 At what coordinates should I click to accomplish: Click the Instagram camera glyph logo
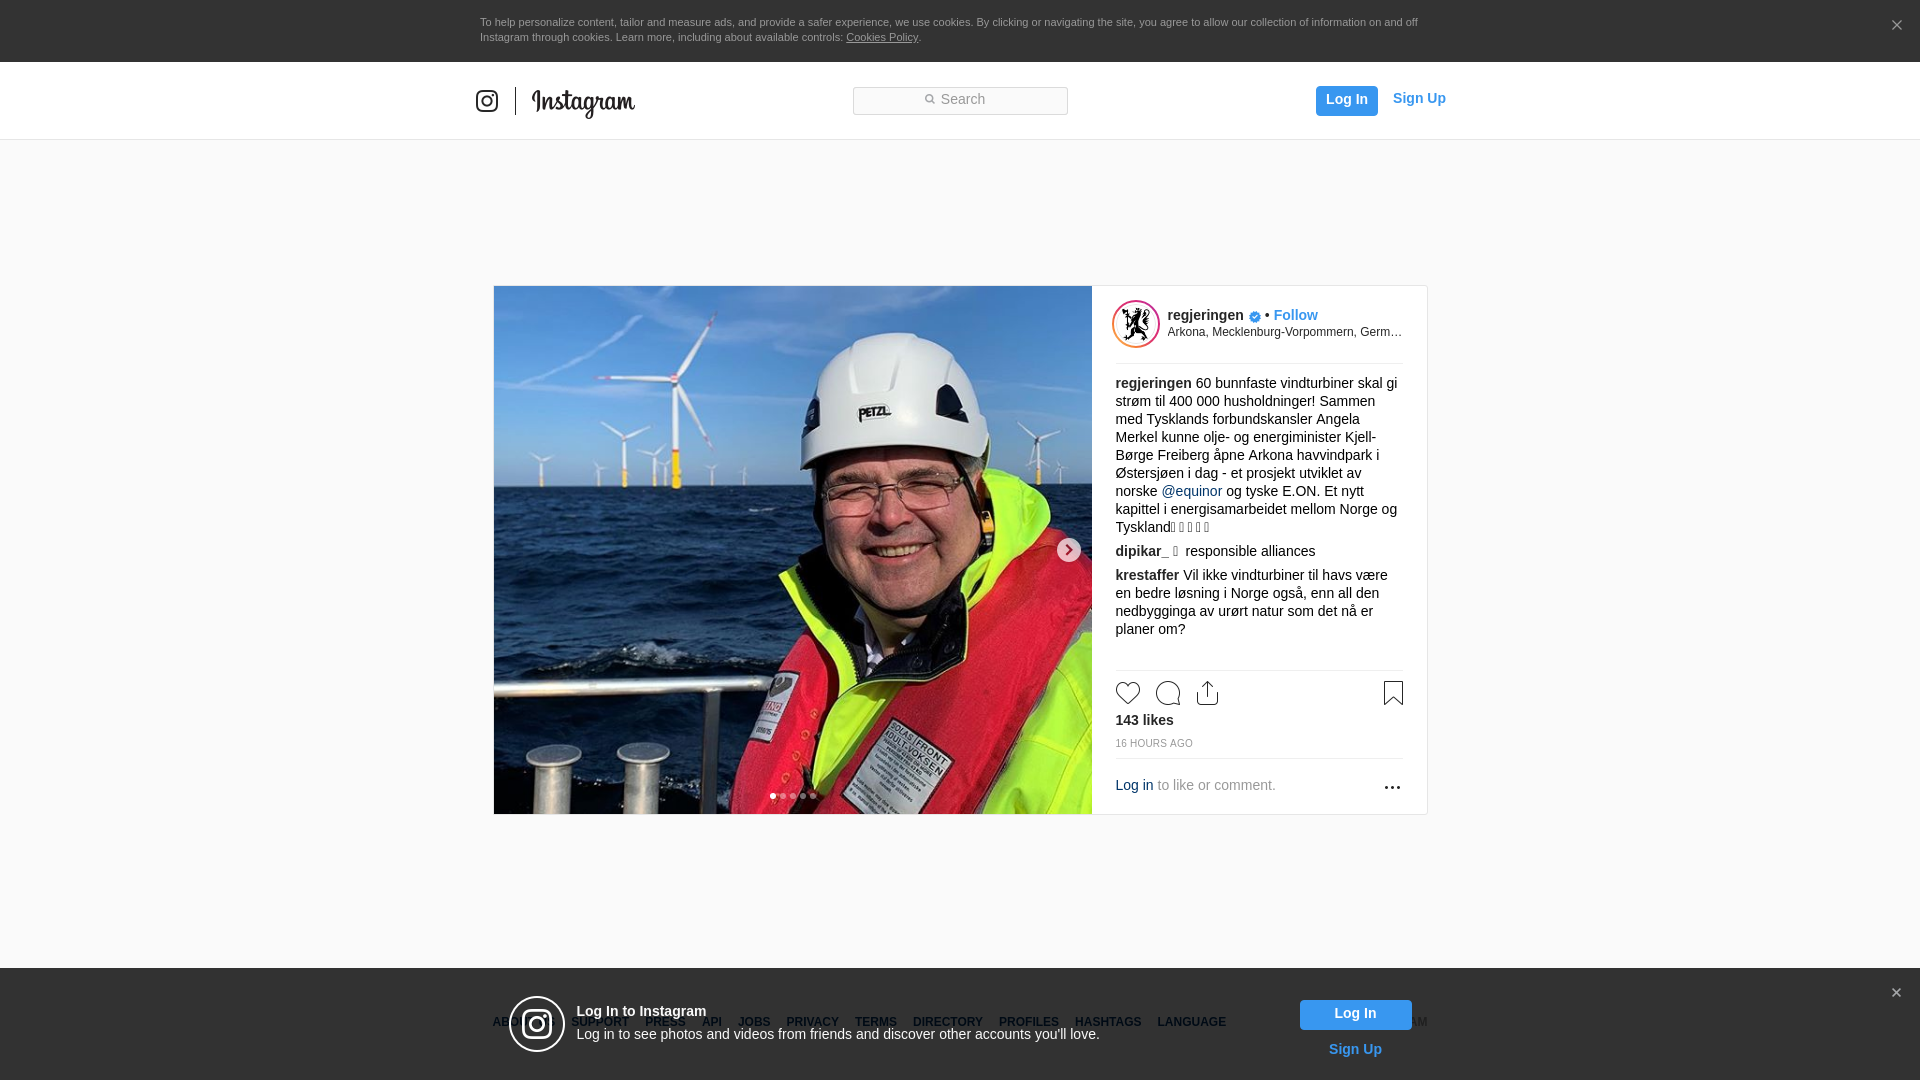(x=487, y=101)
